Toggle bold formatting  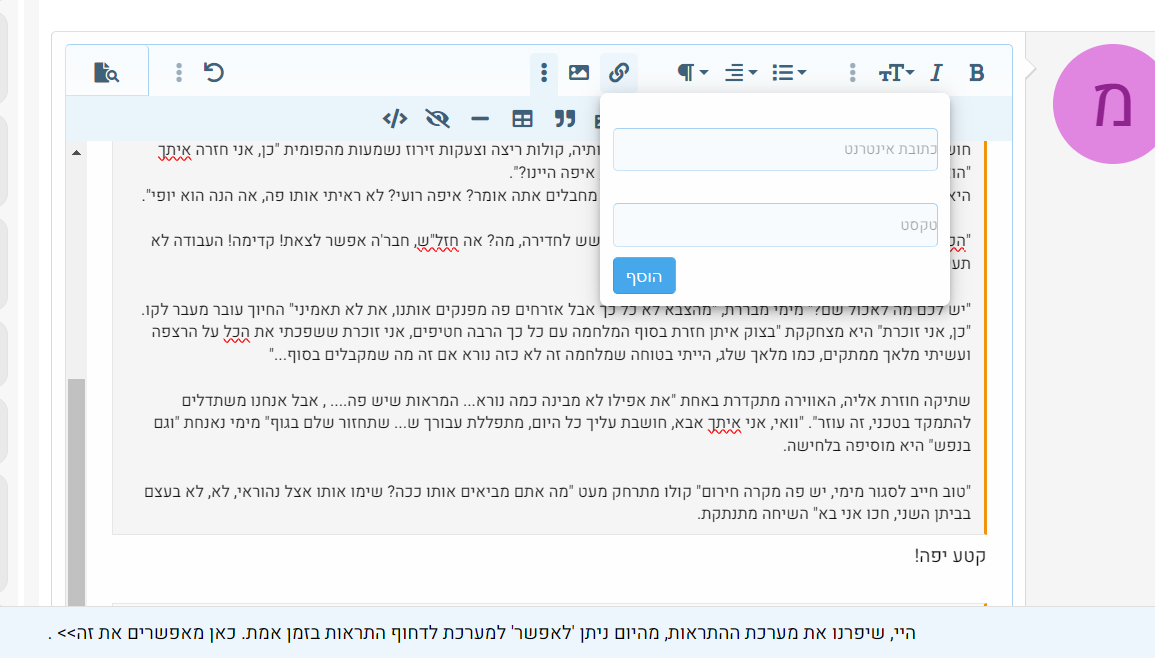click(x=976, y=73)
